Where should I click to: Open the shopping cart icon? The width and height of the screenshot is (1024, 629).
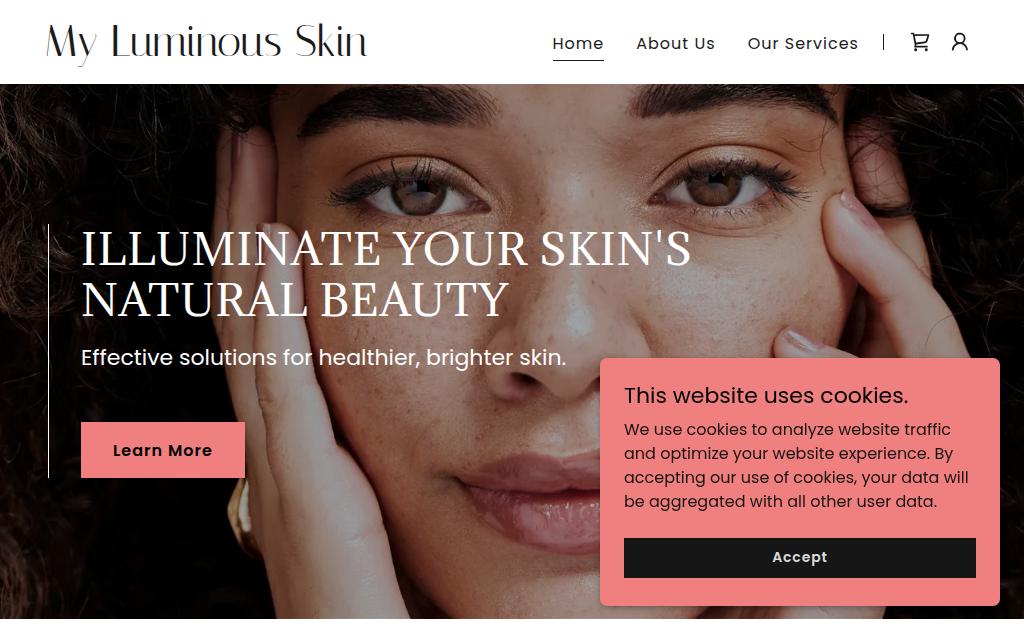920,42
